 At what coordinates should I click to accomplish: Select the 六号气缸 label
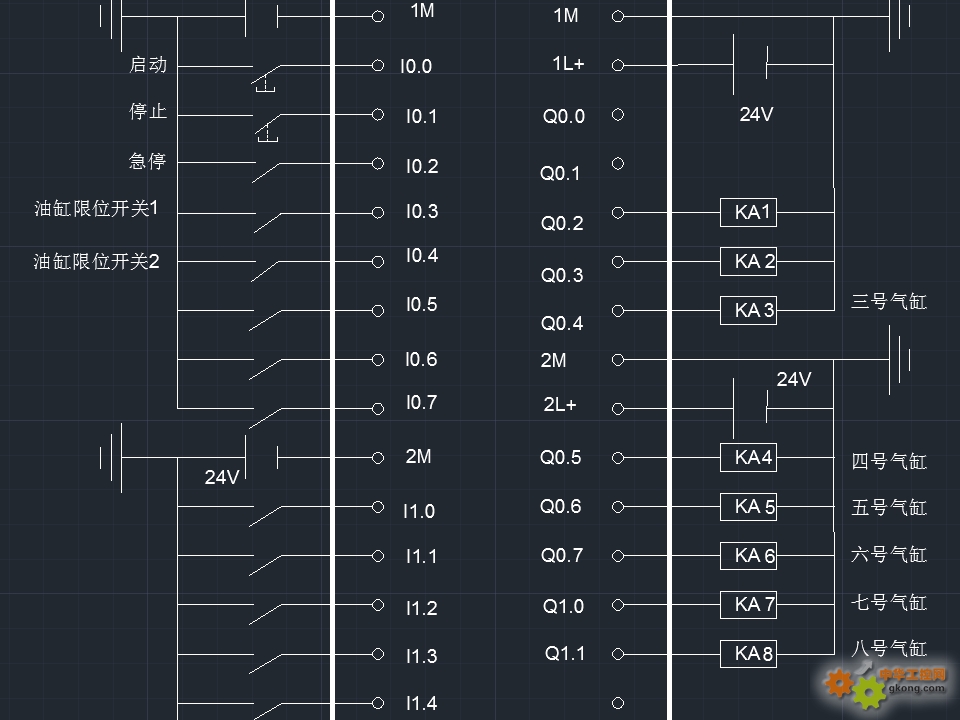click(x=889, y=555)
